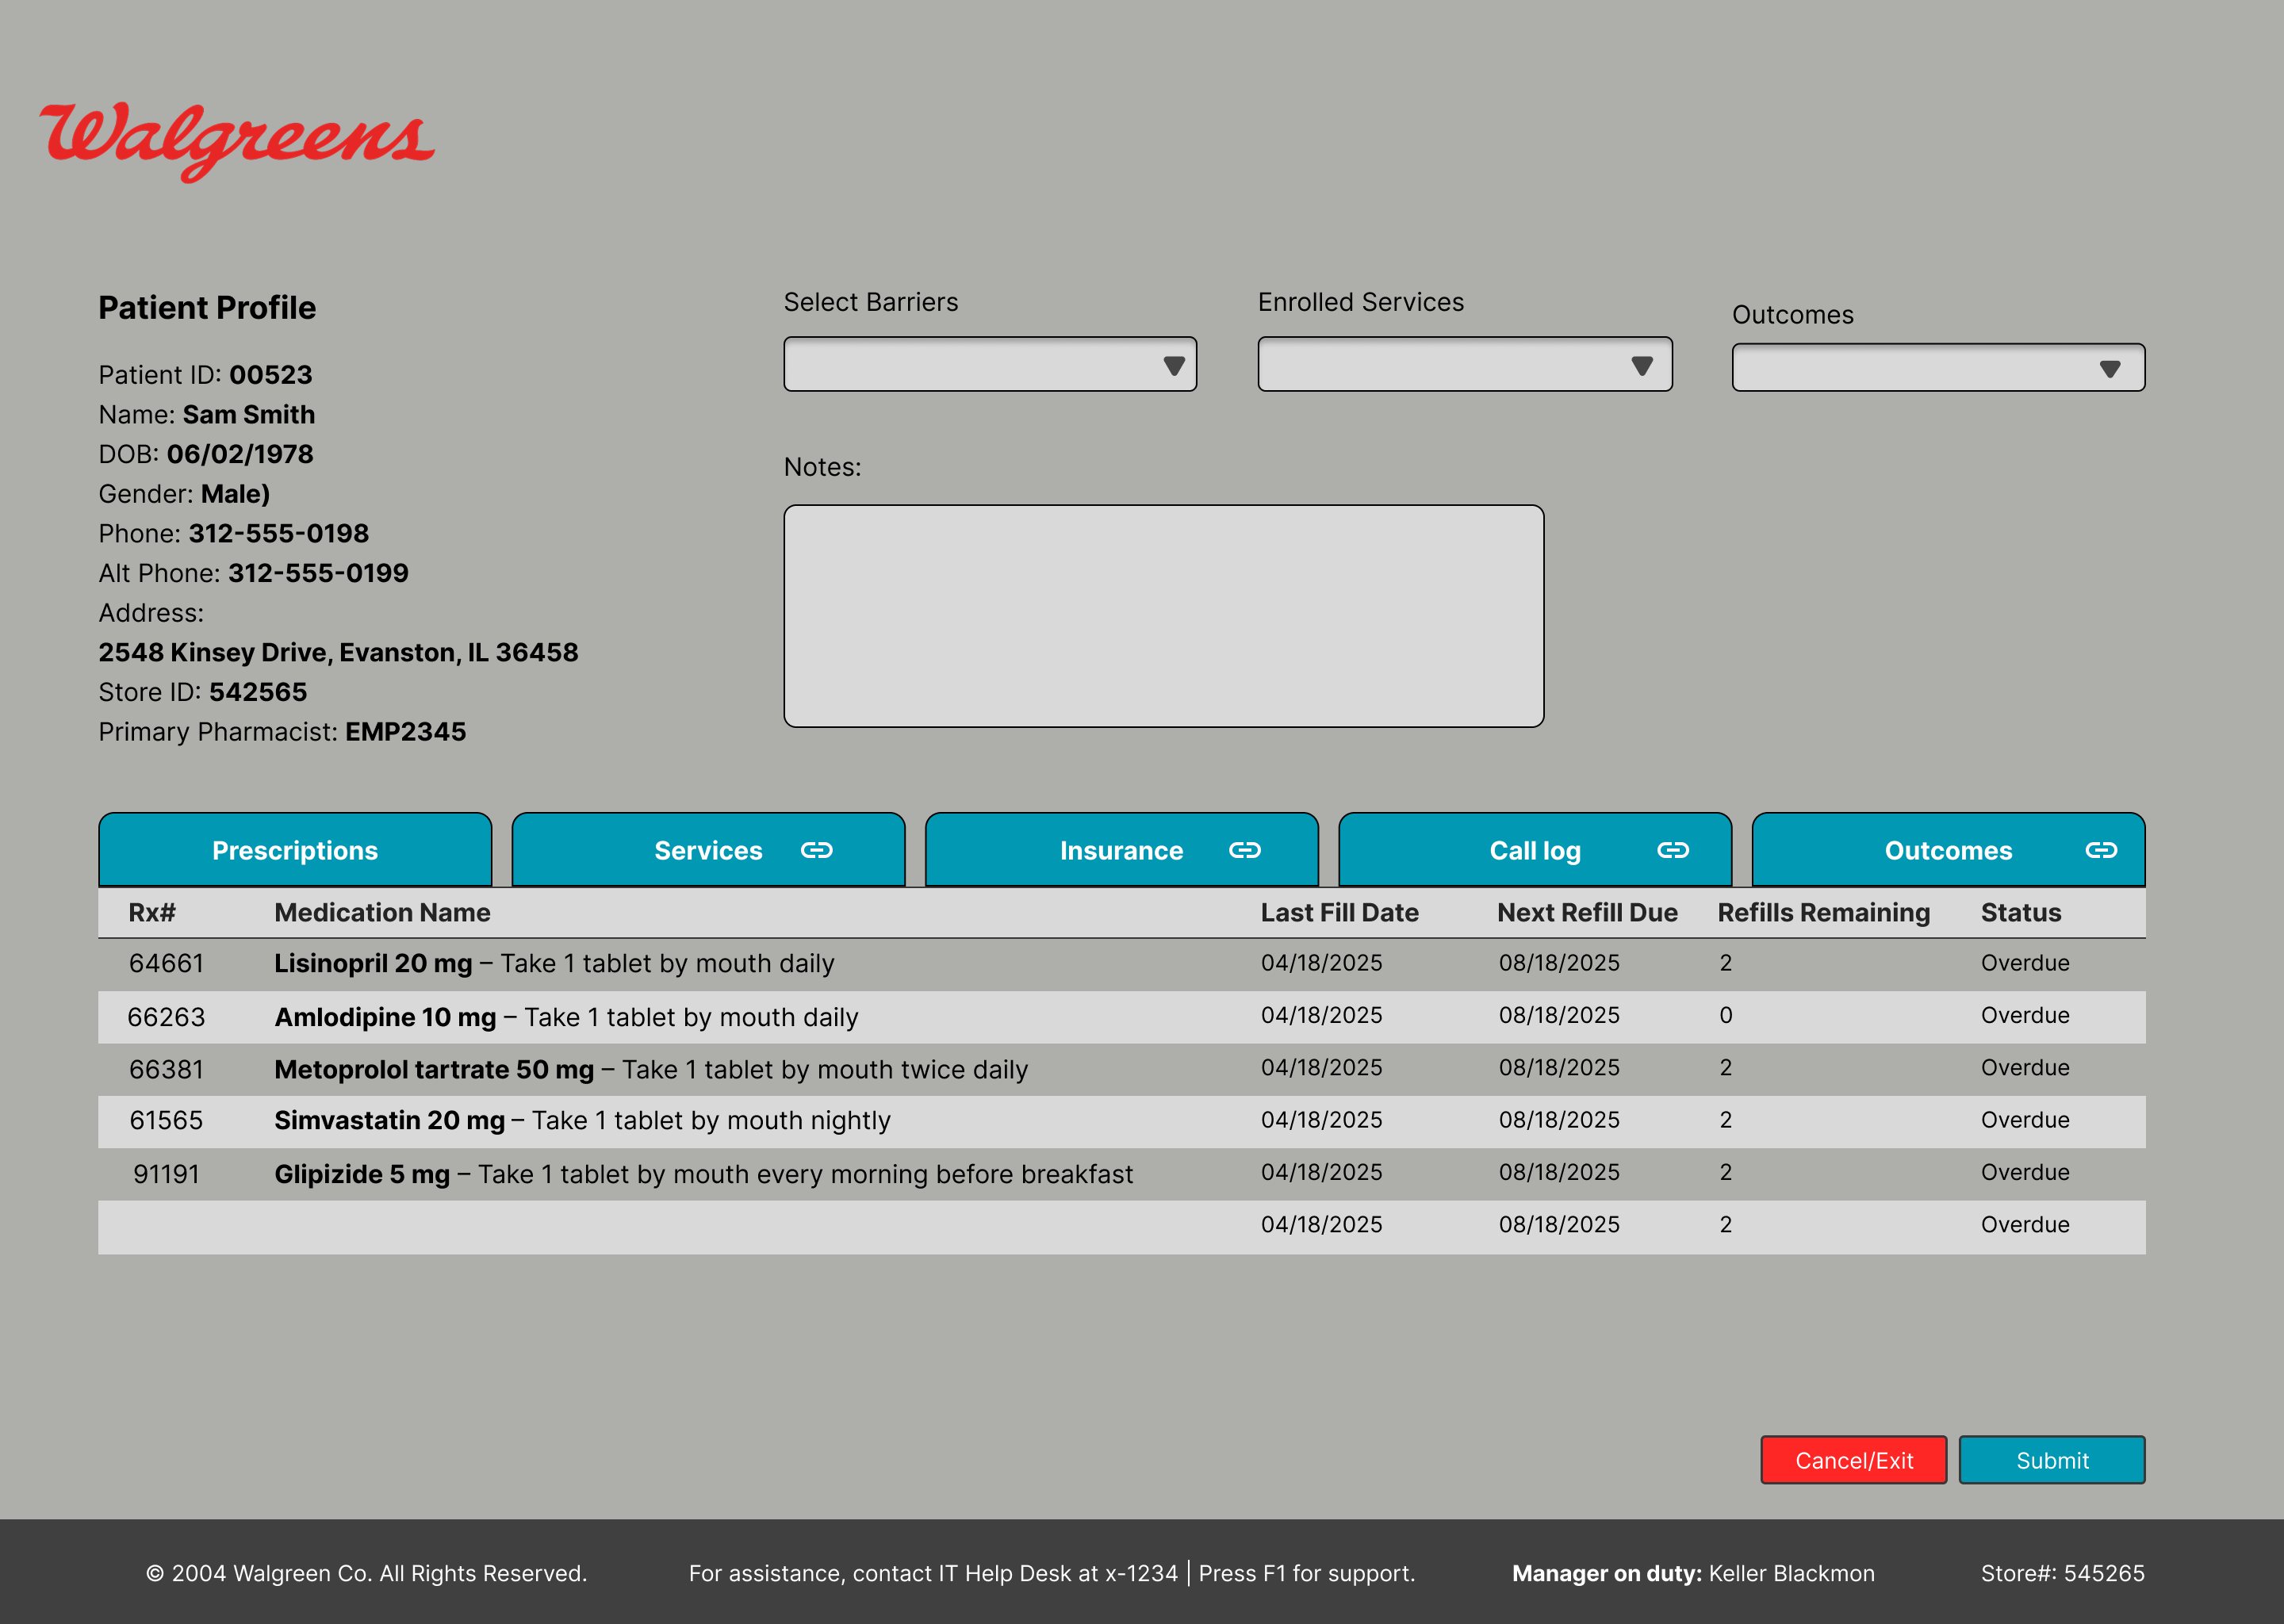This screenshot has height=1624, width=2284.
Task: Switch to the Prescriptions tab
Action: [x=294, y=851]
